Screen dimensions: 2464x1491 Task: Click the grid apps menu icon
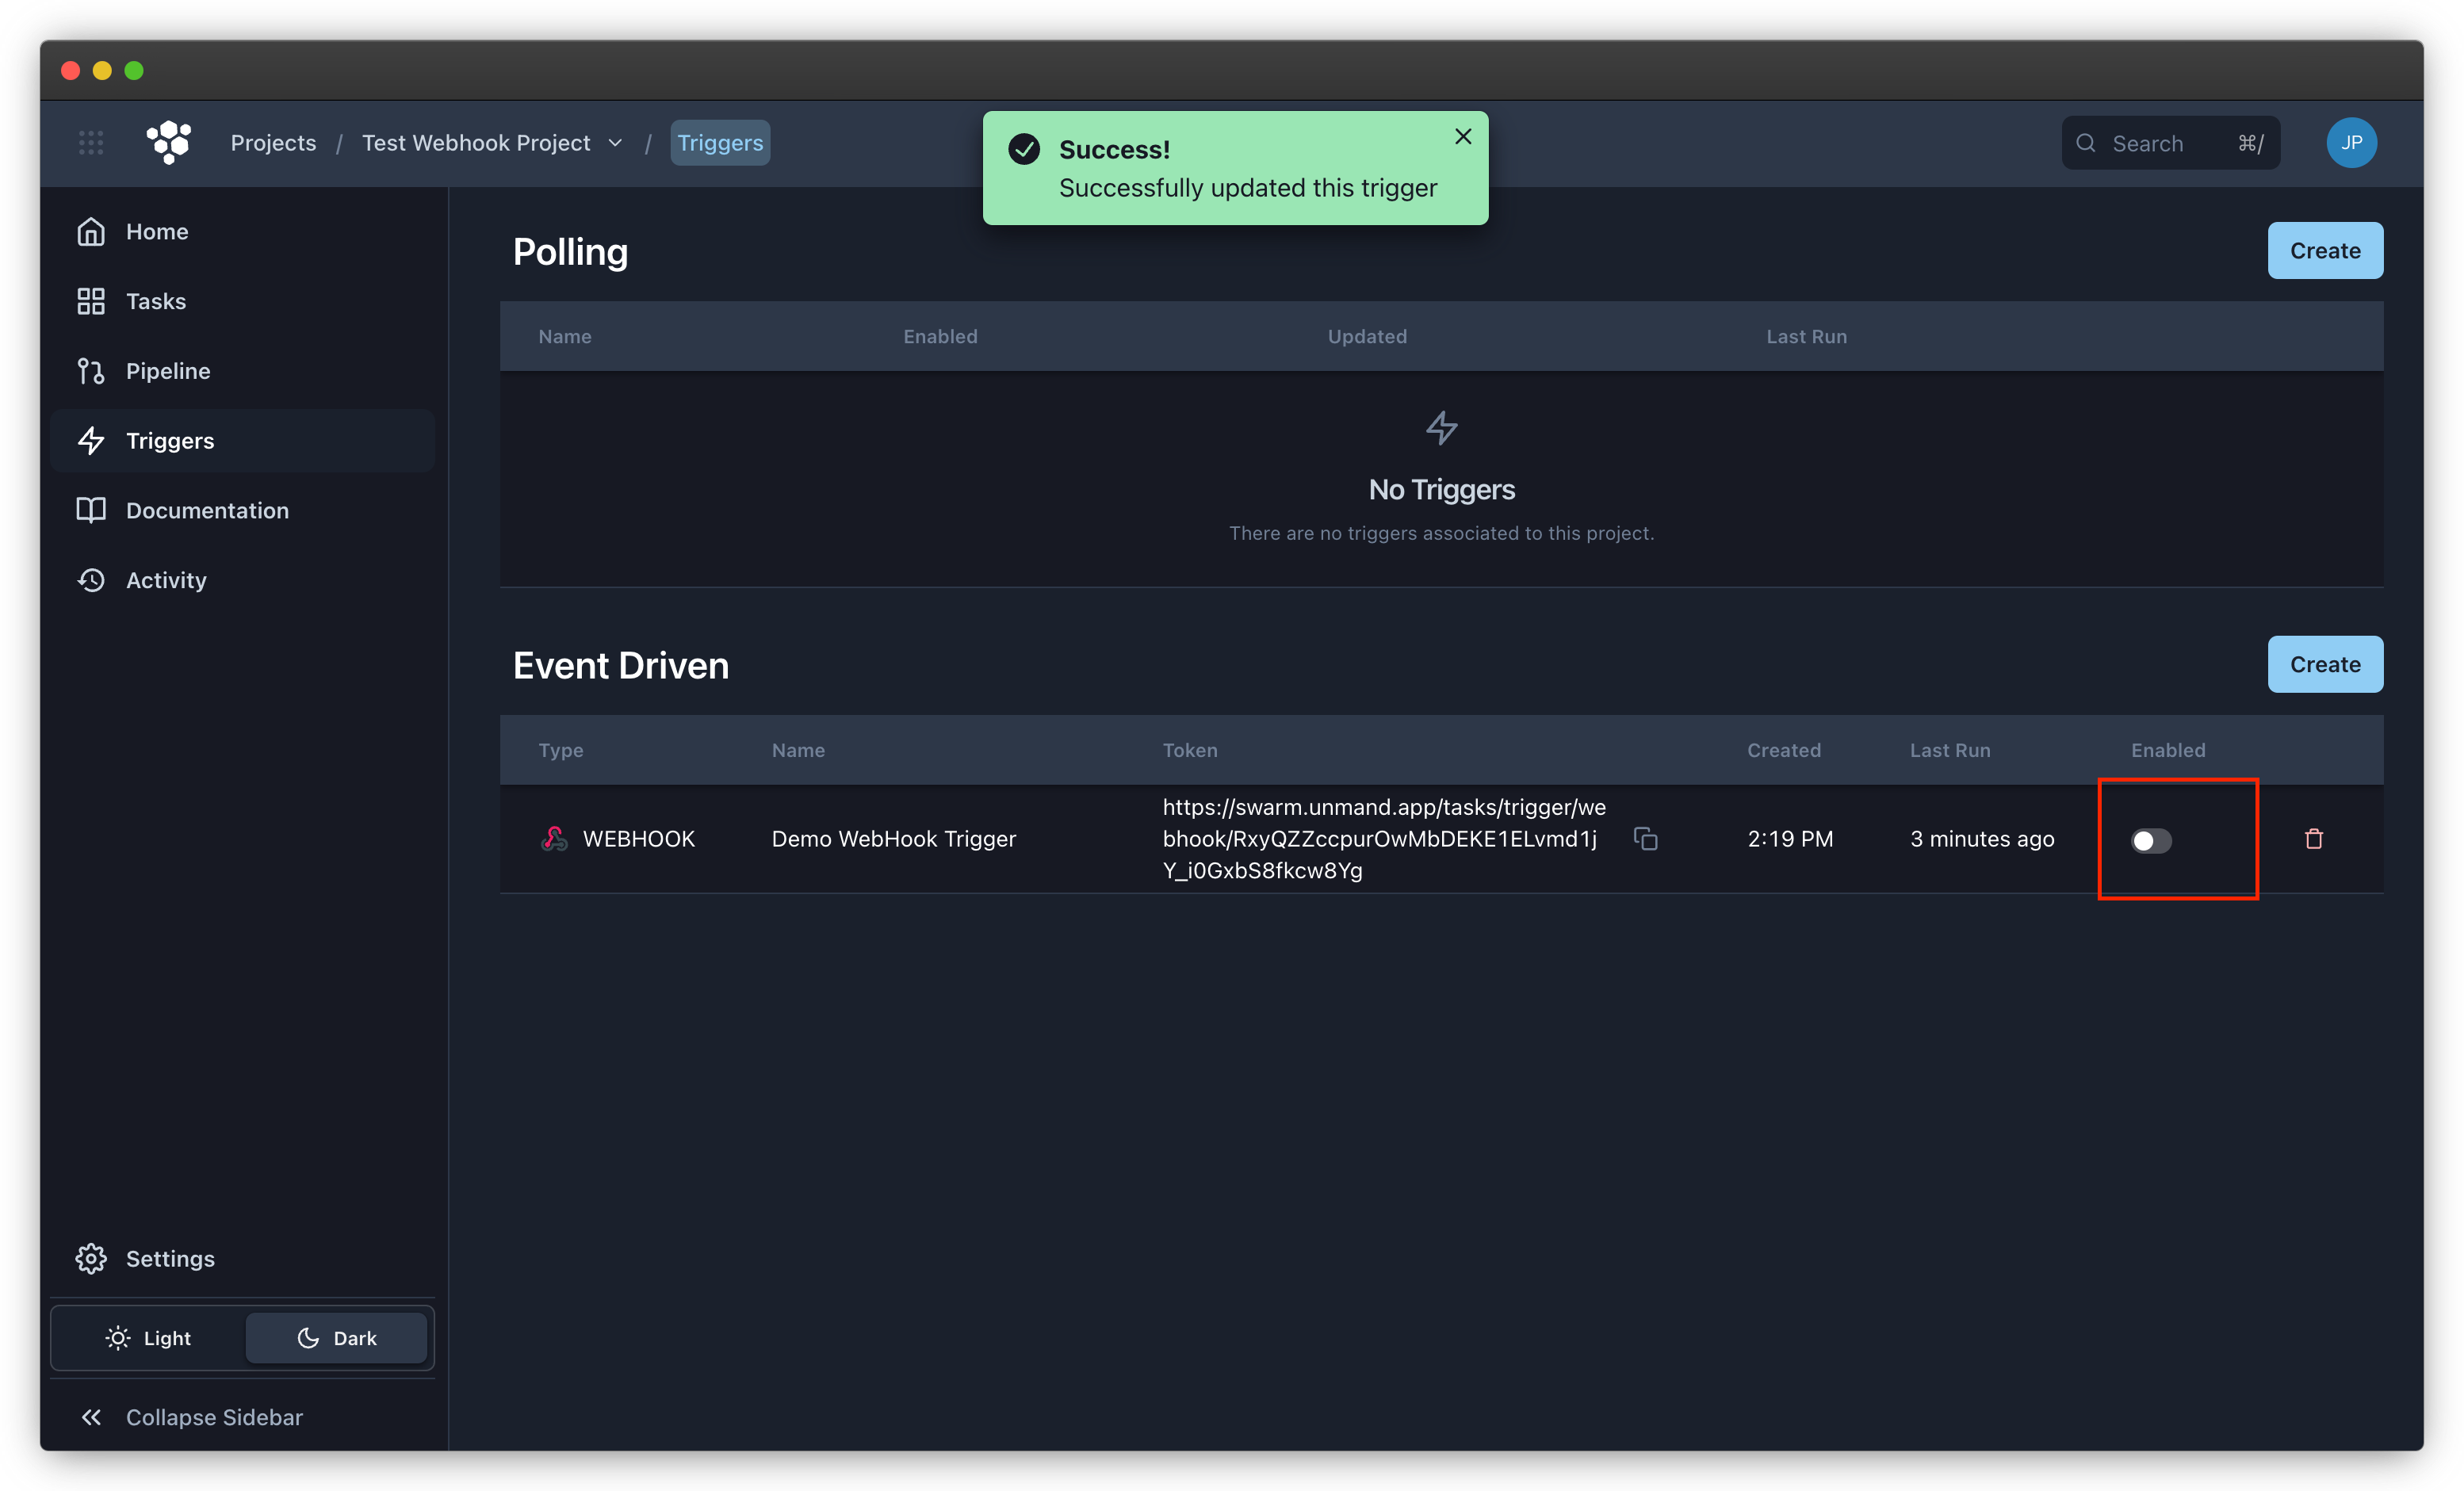pos(91,143)
